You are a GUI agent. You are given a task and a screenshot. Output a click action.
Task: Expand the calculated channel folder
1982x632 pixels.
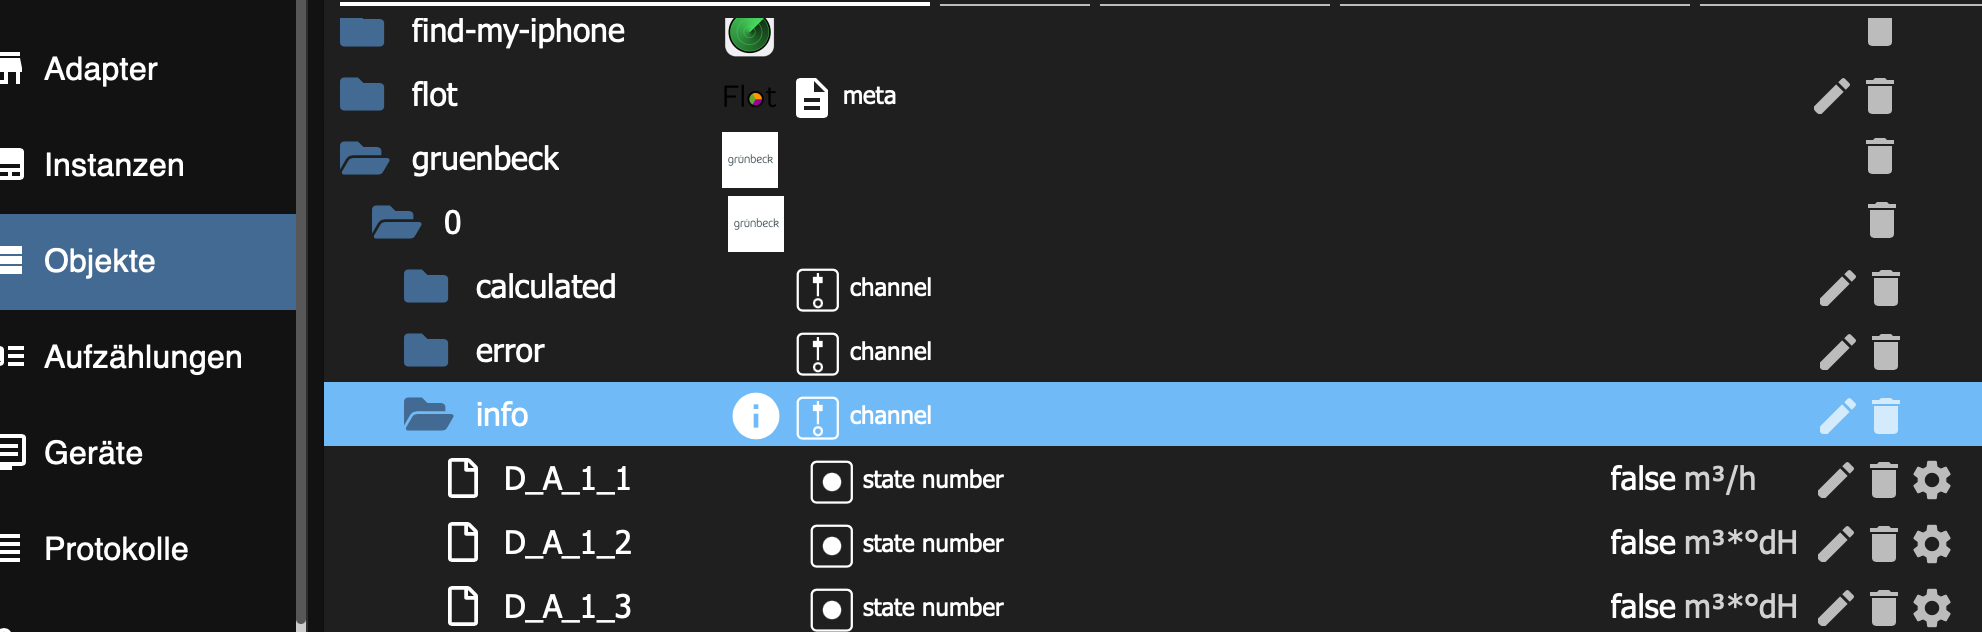426,287
